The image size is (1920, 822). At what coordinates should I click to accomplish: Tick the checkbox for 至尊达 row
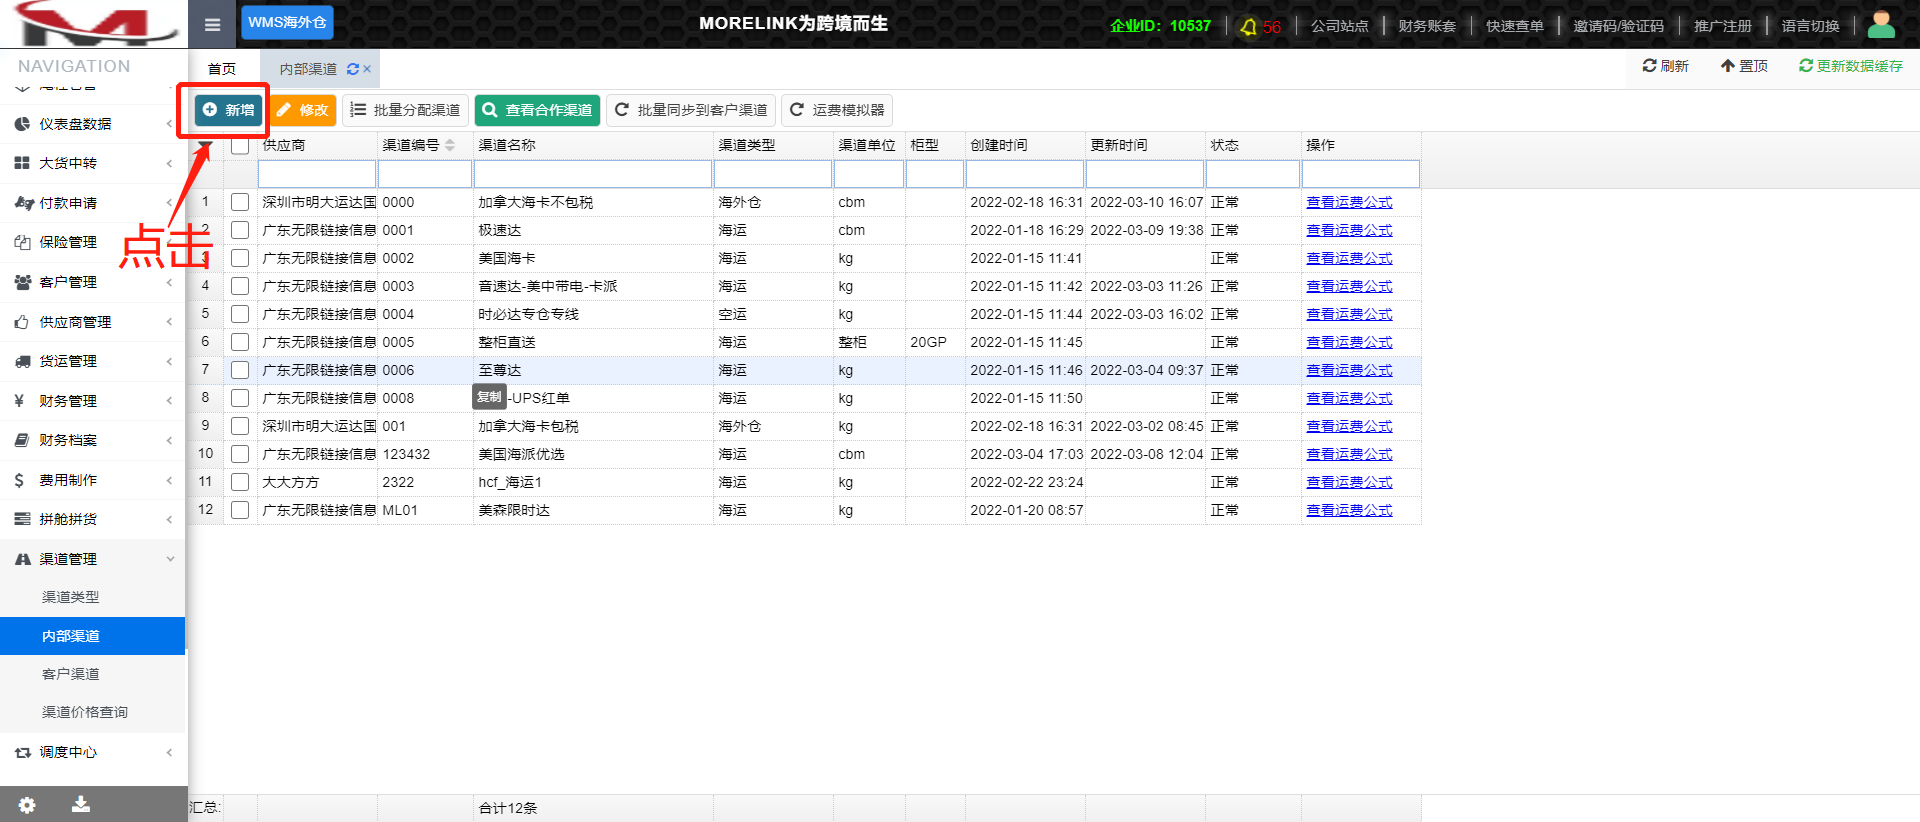(x=240, y=370)
